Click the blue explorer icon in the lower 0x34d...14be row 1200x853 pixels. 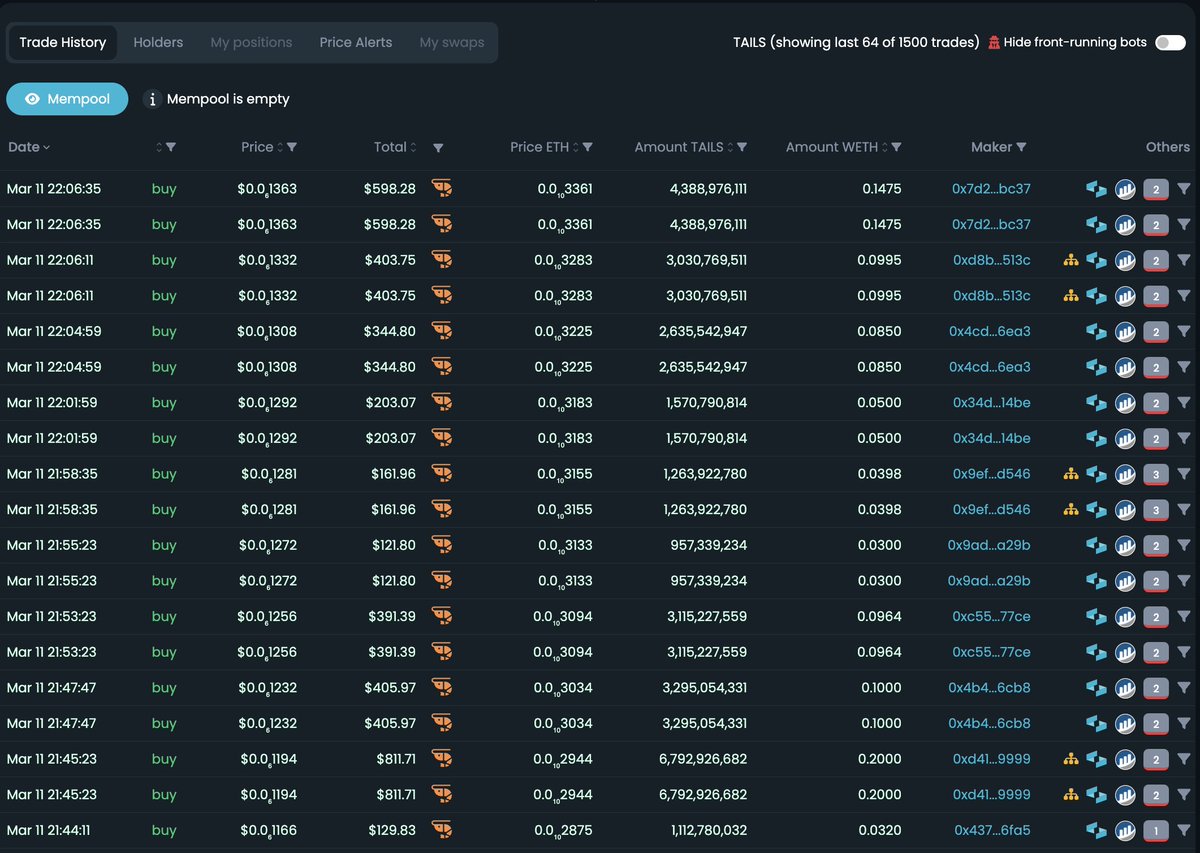click(x=1096, y=438)
